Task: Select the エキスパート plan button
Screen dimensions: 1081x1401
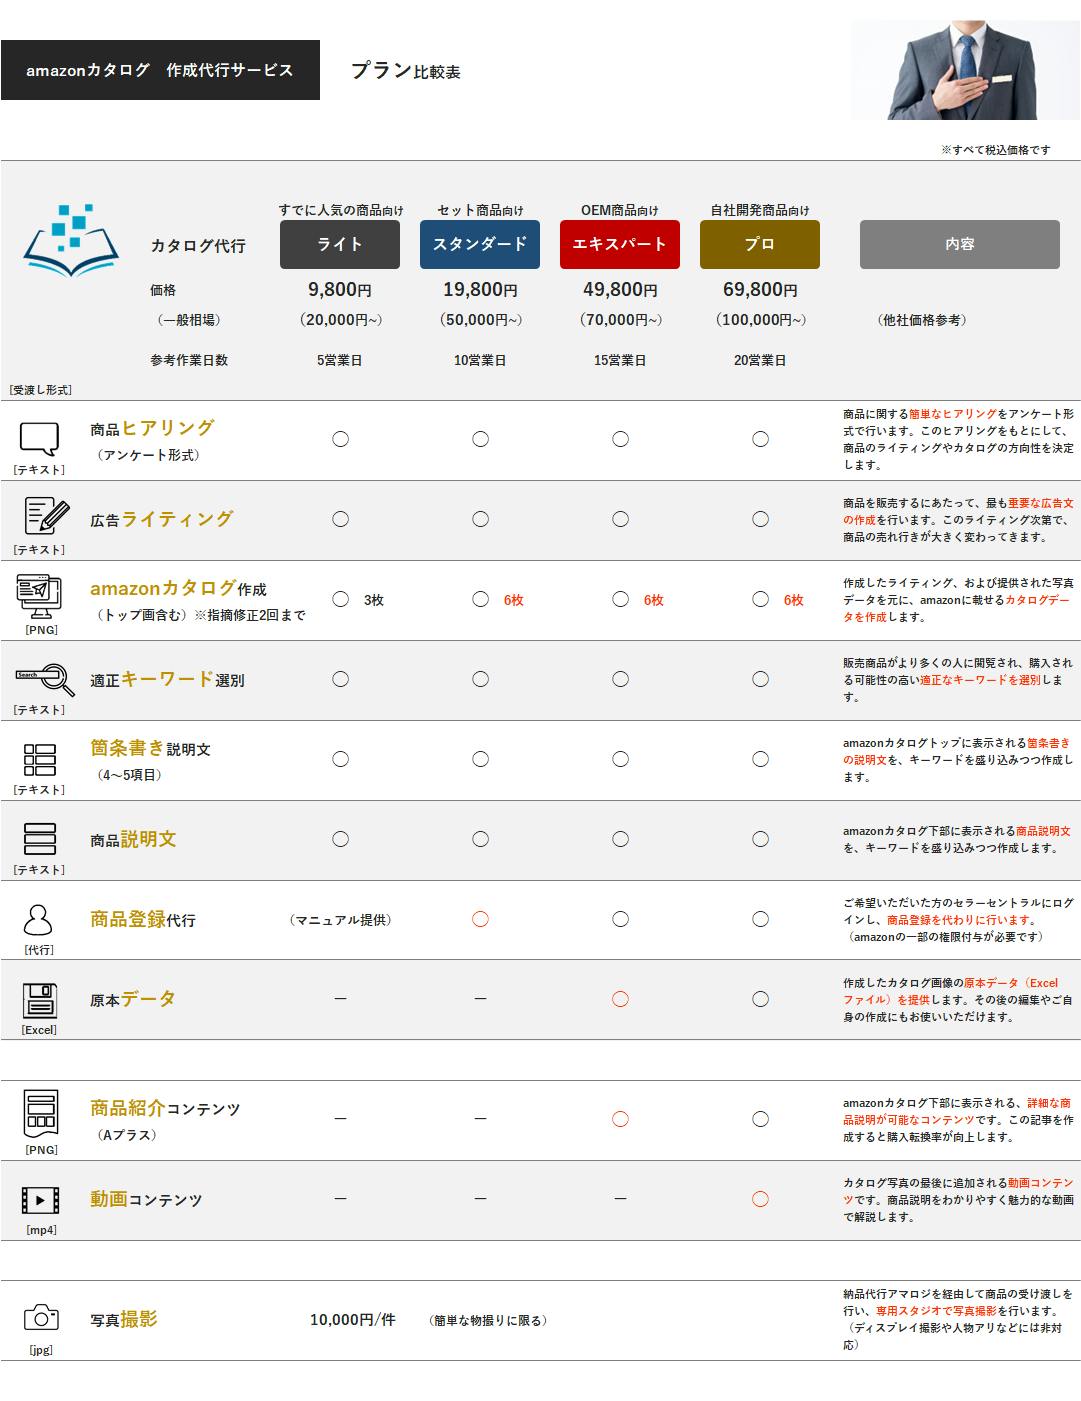Action: [x=620, y=245]
